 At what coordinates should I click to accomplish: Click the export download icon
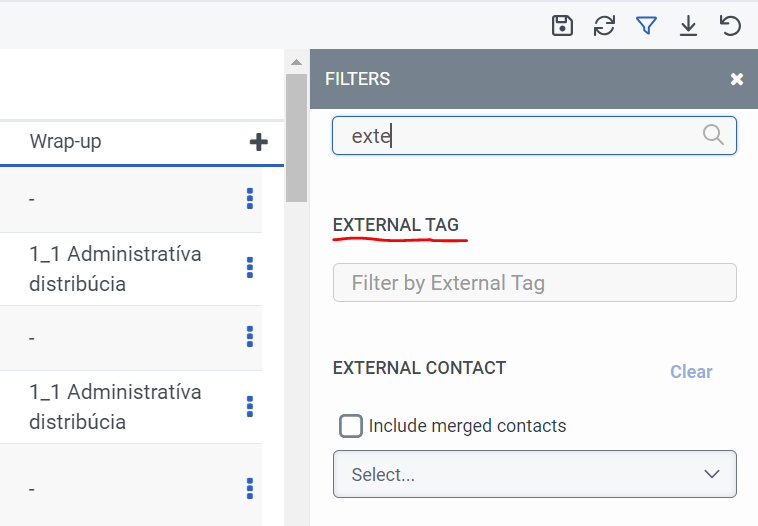(x=688, y=26)
